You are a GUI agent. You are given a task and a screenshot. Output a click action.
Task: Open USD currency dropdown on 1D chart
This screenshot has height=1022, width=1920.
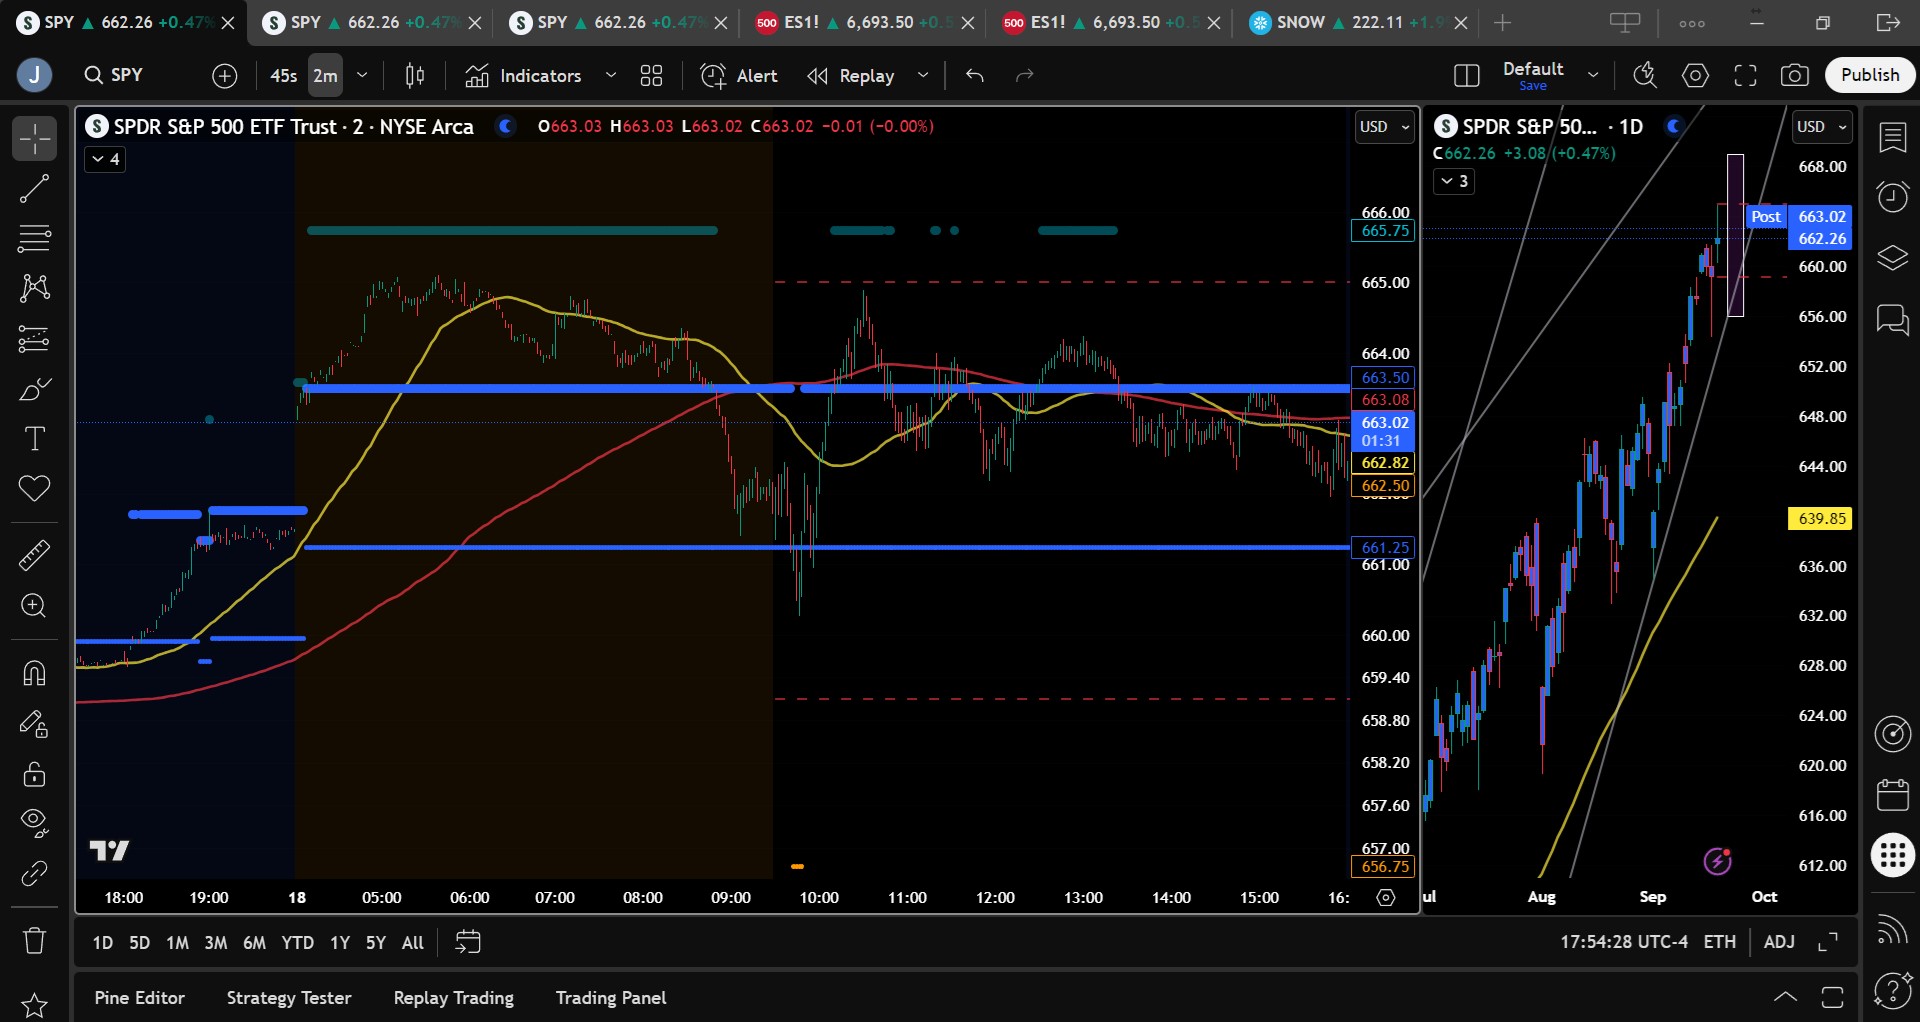1821,127
